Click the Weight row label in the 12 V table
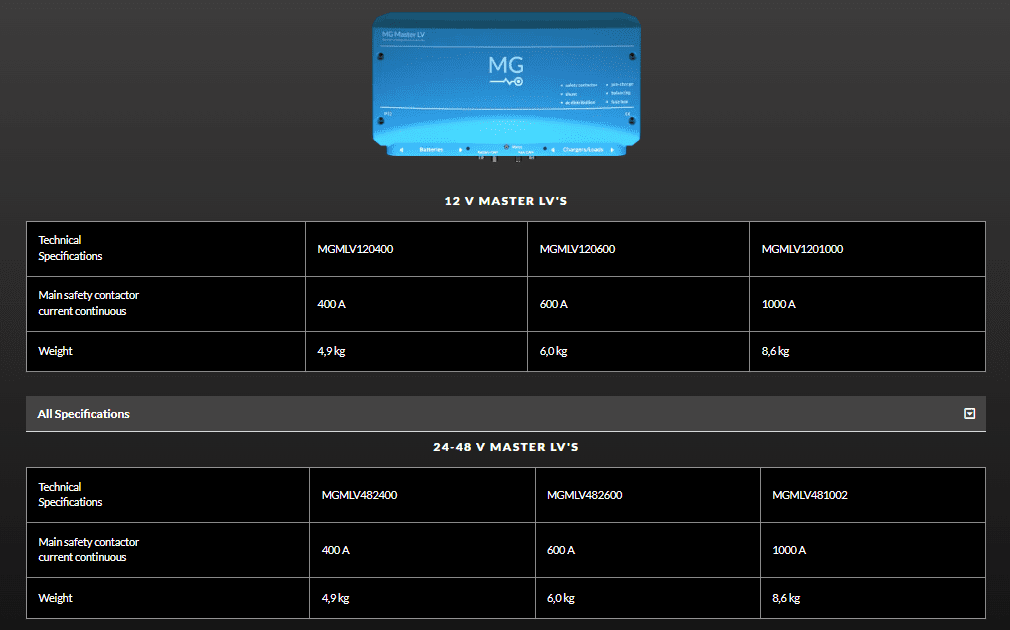The height and width of the screenshot is (630, 1010). pos(55,352)
